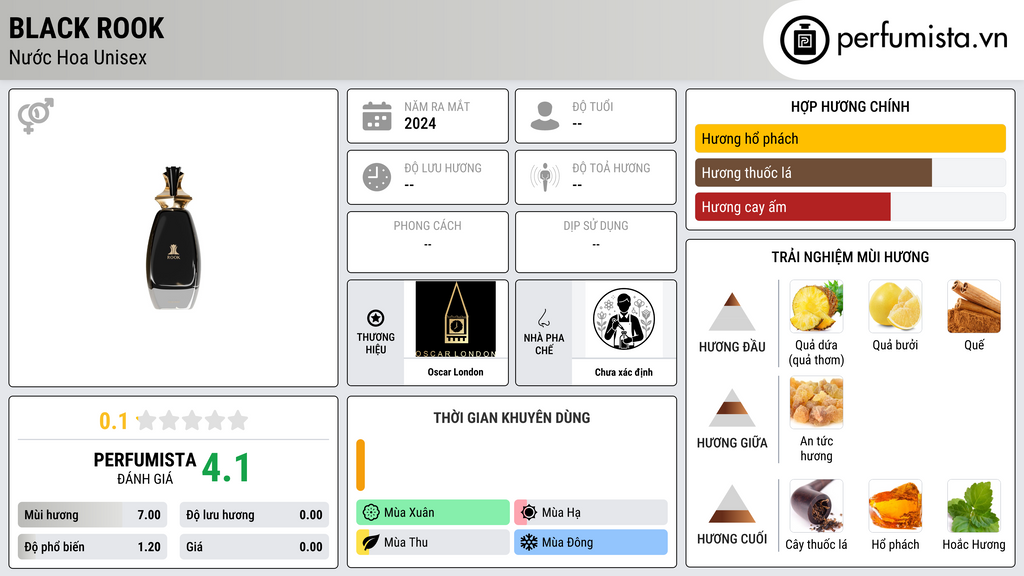
Task: Click the Dịp sử dụng box
Action: pyautogui.click(x=596, y=242)
